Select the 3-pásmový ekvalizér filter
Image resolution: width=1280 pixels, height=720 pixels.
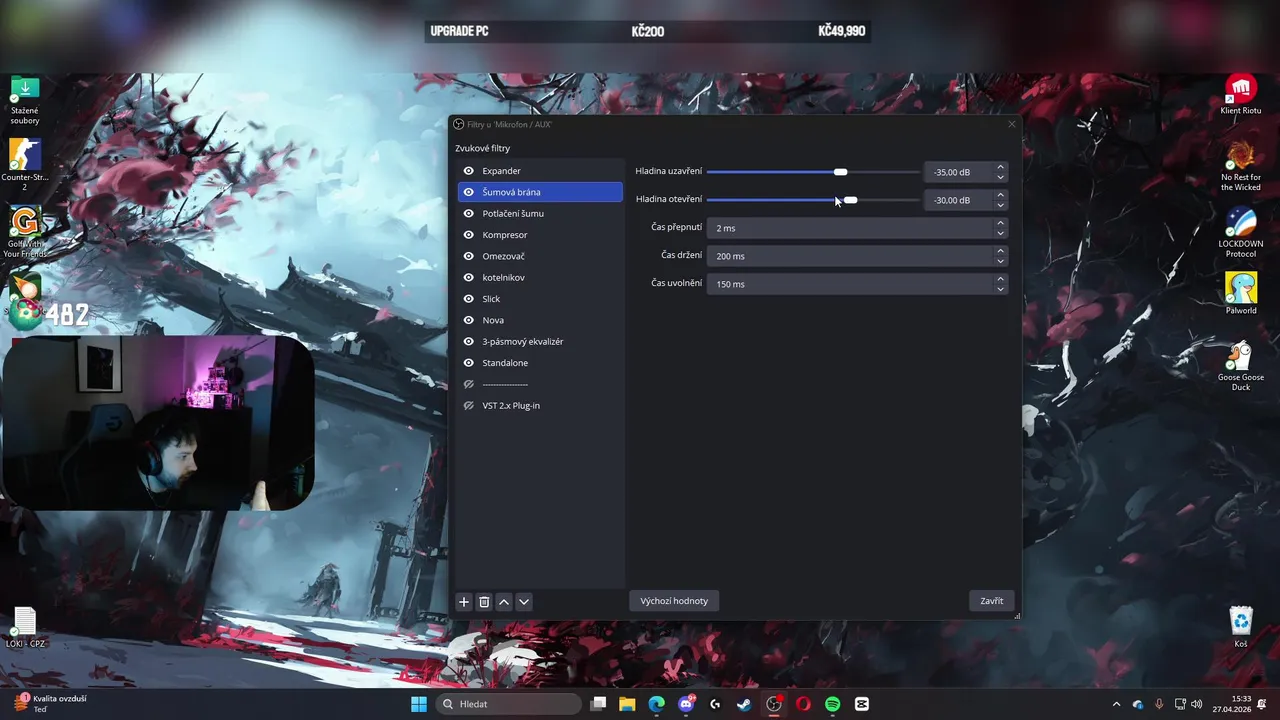click(x=540, y=341)
